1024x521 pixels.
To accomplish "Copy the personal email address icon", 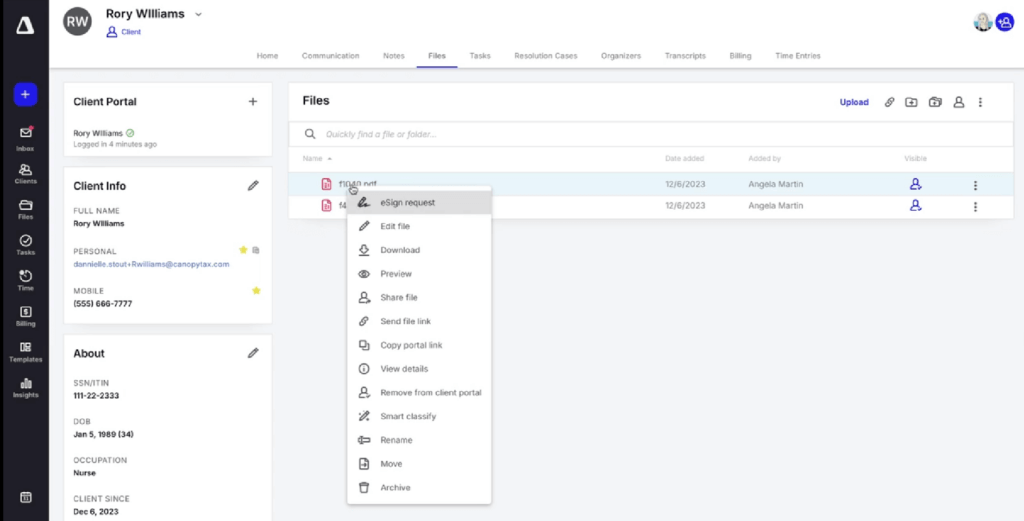I will point(256,250).
